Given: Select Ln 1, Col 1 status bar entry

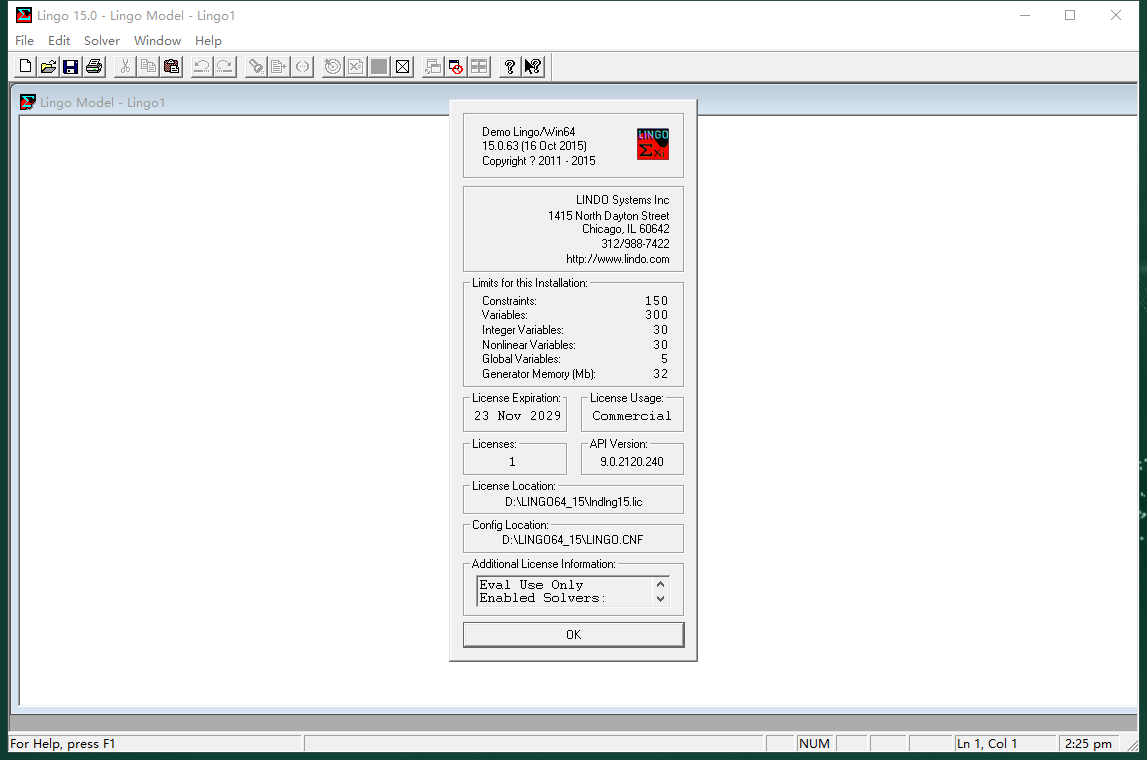Looking at the screenshot, I should click(x=987, y=743).
